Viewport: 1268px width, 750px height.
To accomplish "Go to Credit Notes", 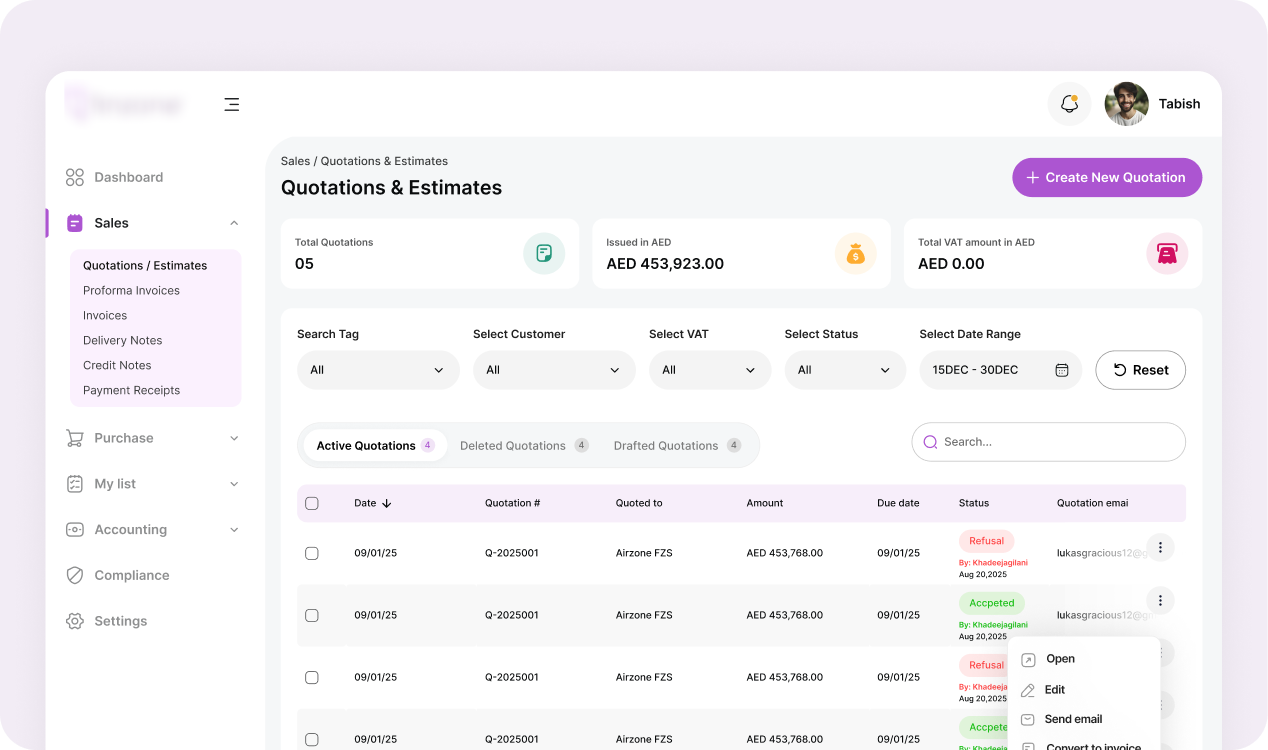I will pyautogui.click(x=117, y=365).
